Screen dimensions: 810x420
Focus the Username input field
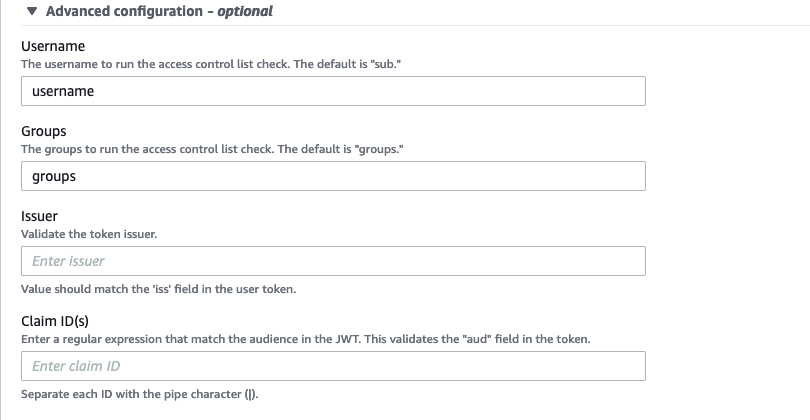coord(333,91)
